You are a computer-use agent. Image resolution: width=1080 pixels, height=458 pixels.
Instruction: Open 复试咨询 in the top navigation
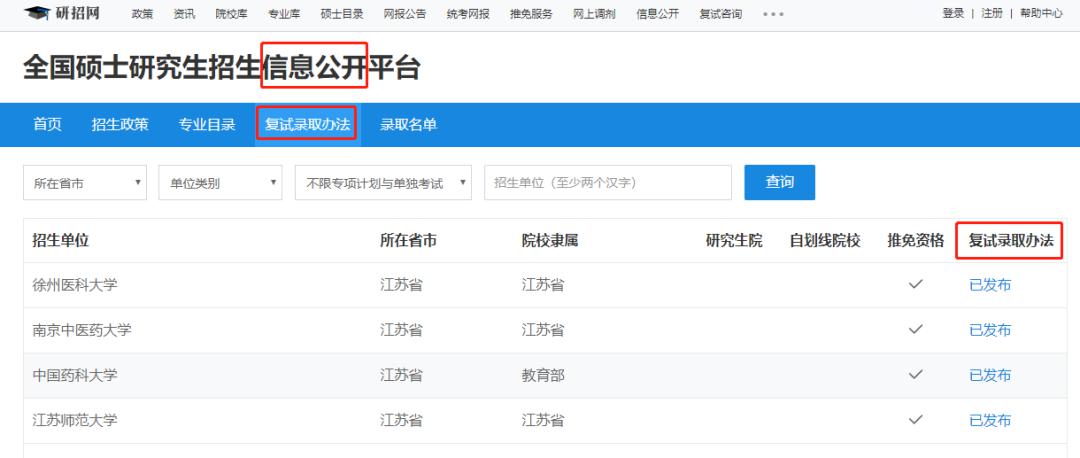720,14
